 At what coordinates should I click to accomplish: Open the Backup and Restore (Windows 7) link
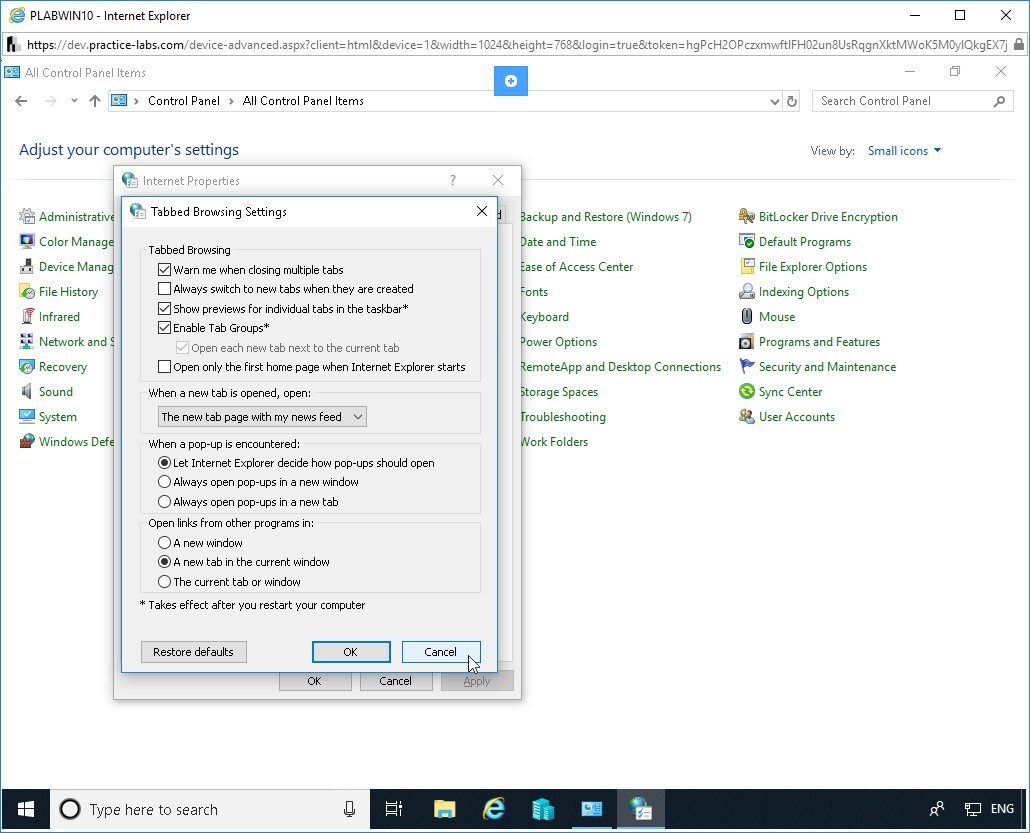click(x=606, y=217)
